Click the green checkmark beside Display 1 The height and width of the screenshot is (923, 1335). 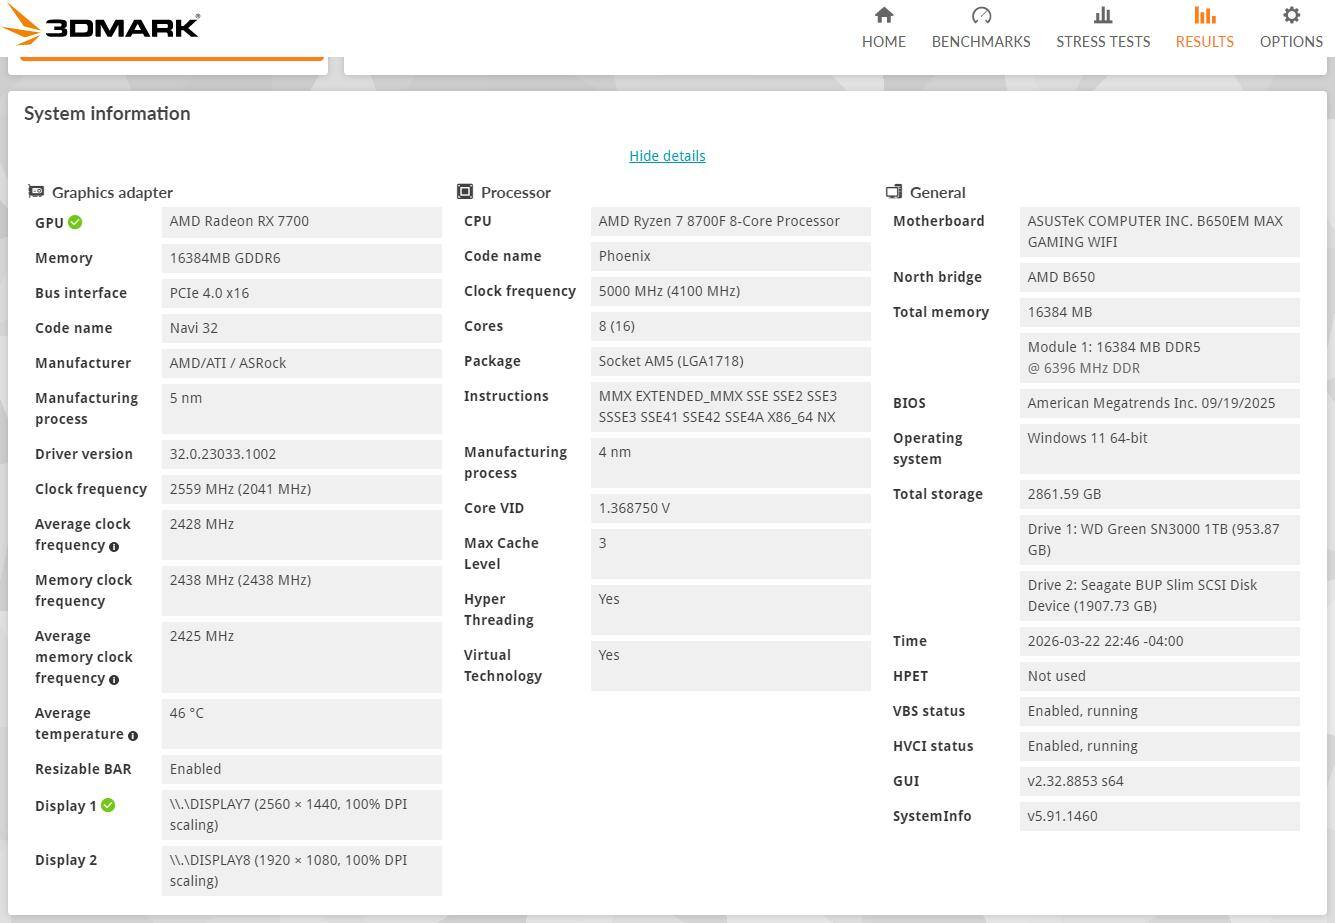pyautogui.click(x=108, y=805)
